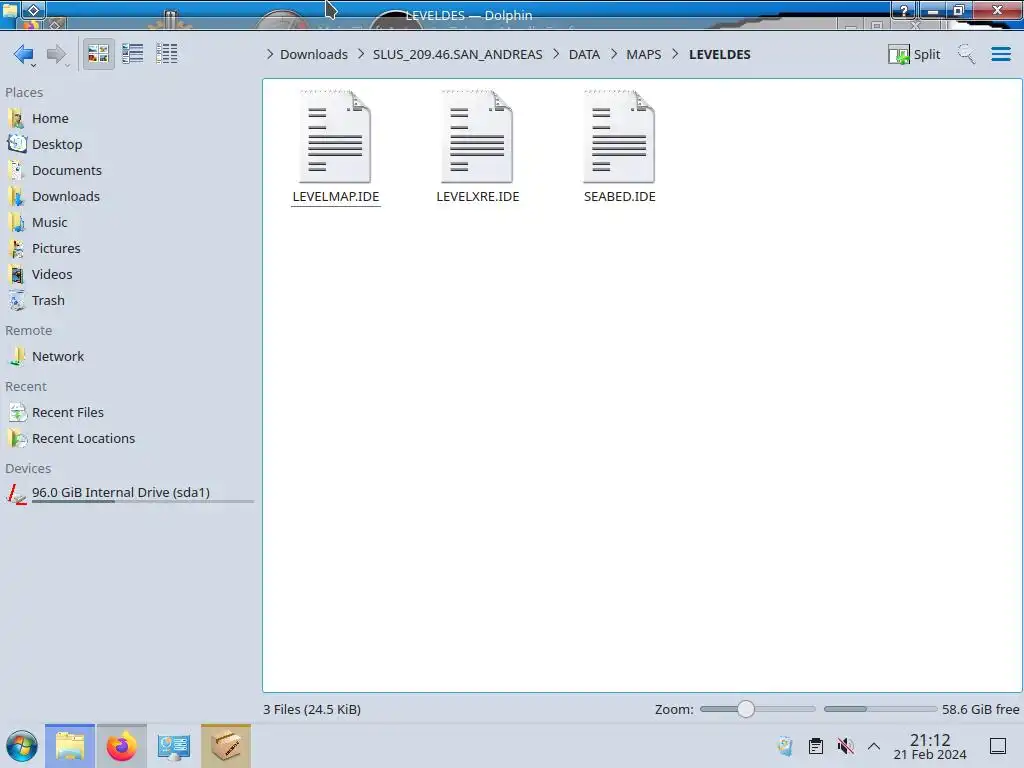Open file manager from taskbar

click(x=70, y=746)
